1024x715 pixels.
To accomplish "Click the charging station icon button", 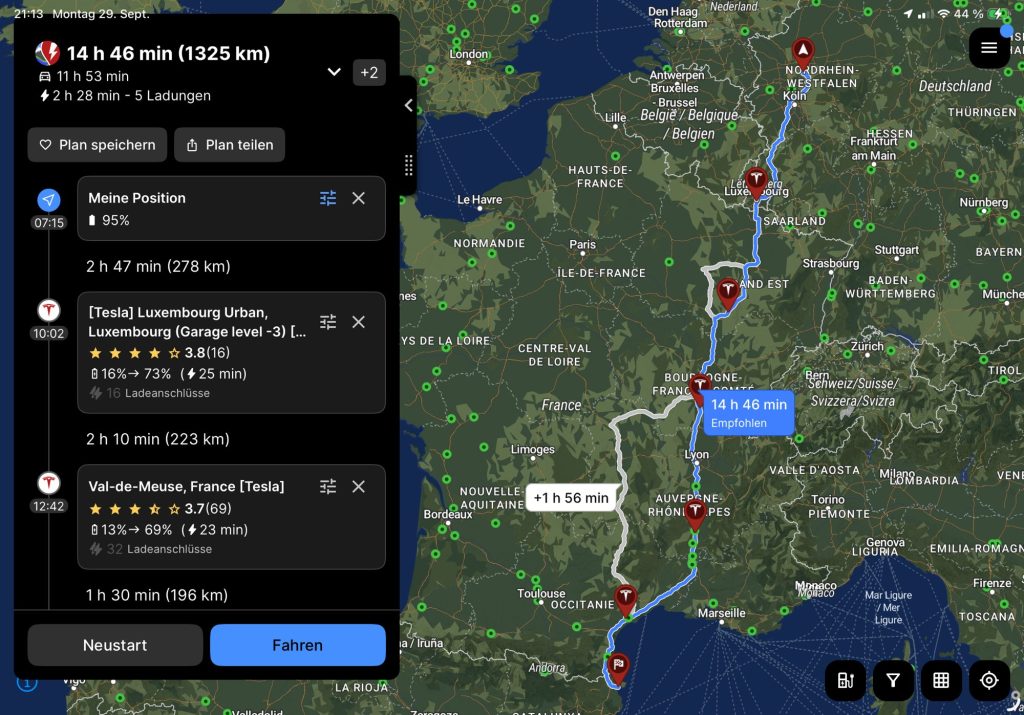I will (x=845, y=681).
